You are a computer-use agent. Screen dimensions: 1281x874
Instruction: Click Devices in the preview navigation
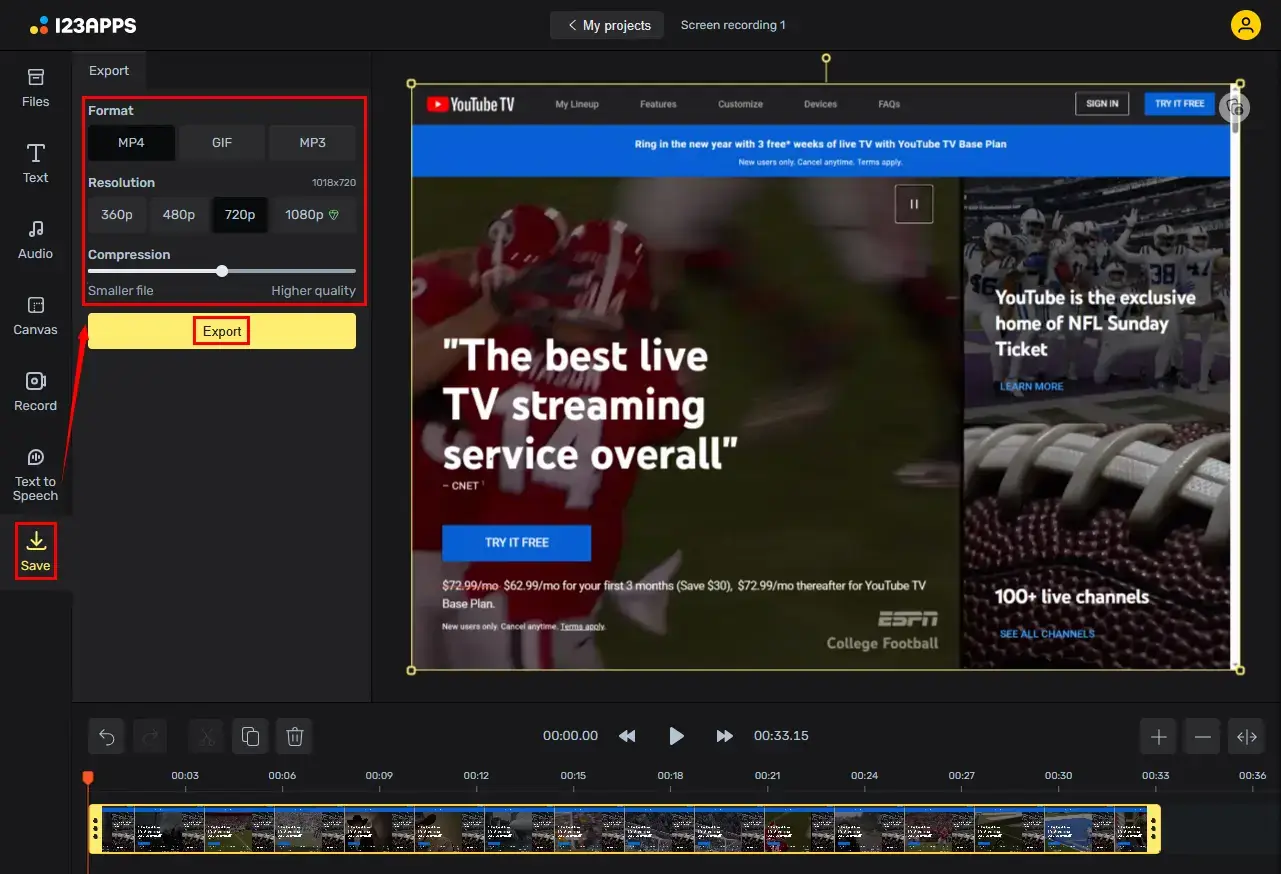tap(821, 104)
